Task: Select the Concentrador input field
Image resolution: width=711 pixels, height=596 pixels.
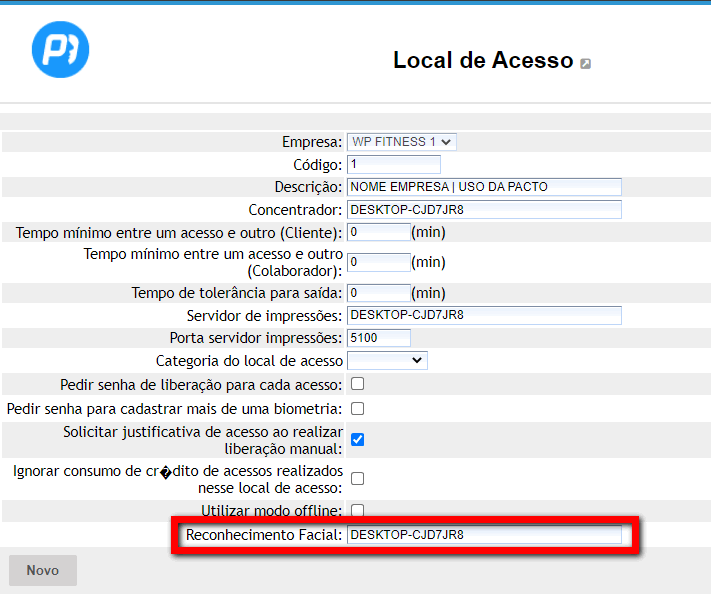Action: pyautogui.click(x=484, y=210)
